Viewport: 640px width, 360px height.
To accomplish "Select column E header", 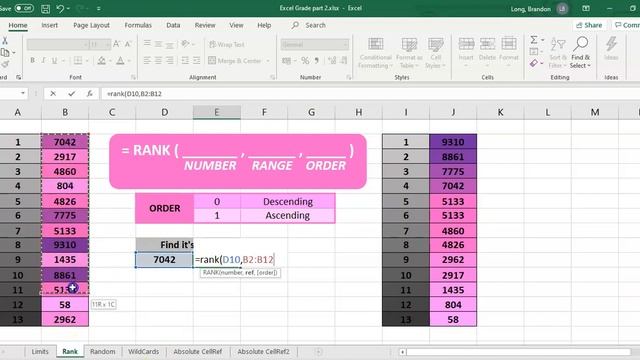I will coord(216,112).
